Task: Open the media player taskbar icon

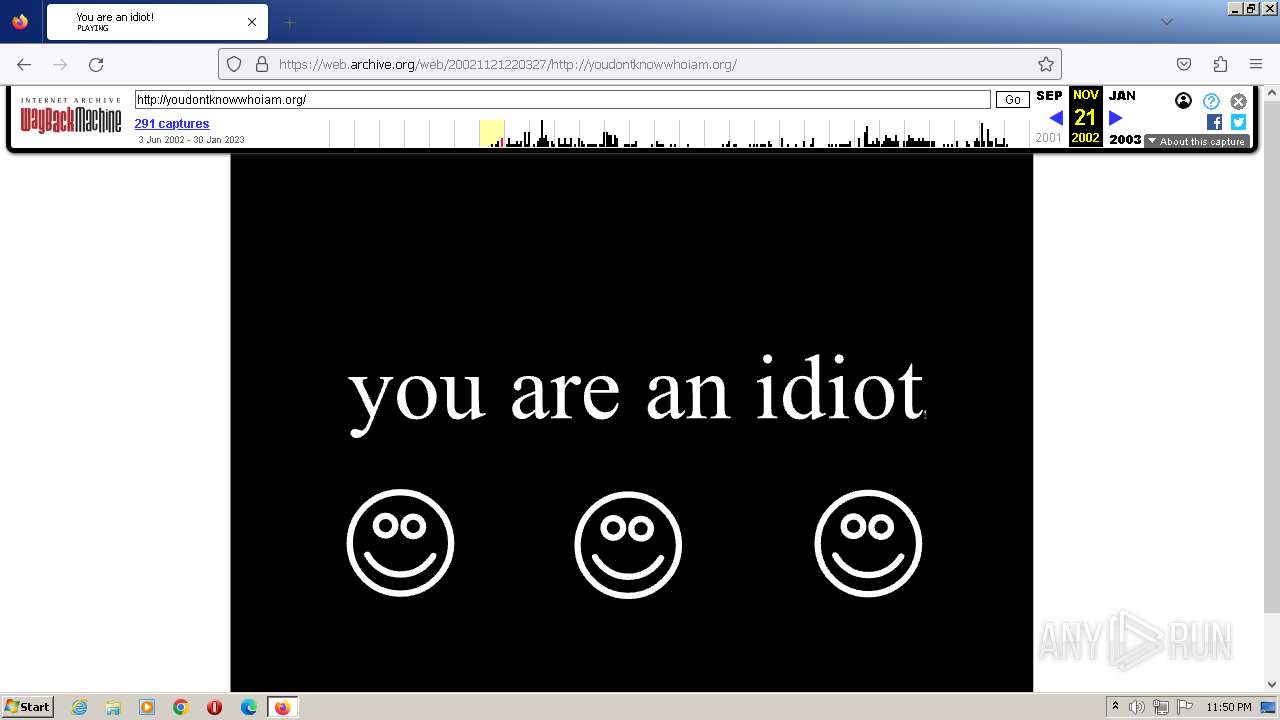Action: pos(147,707)
